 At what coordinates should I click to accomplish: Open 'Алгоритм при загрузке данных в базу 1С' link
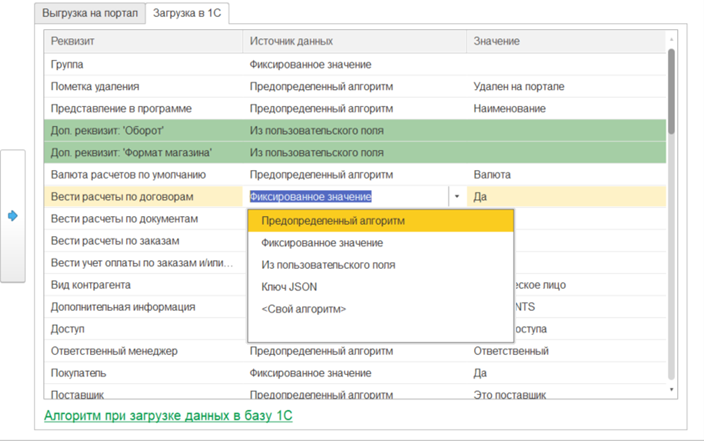(x=168, y=415)
